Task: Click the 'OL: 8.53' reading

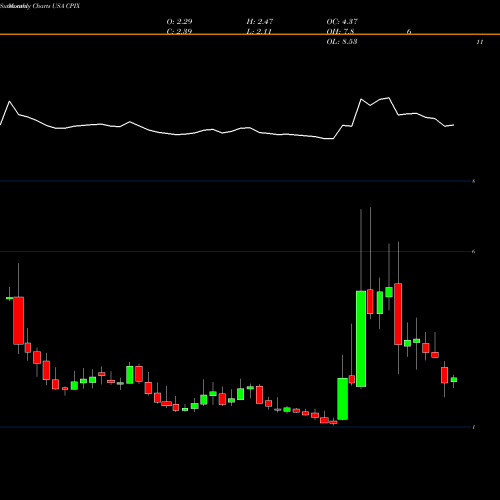Action: pyautogui.click(x=342, y=42)
